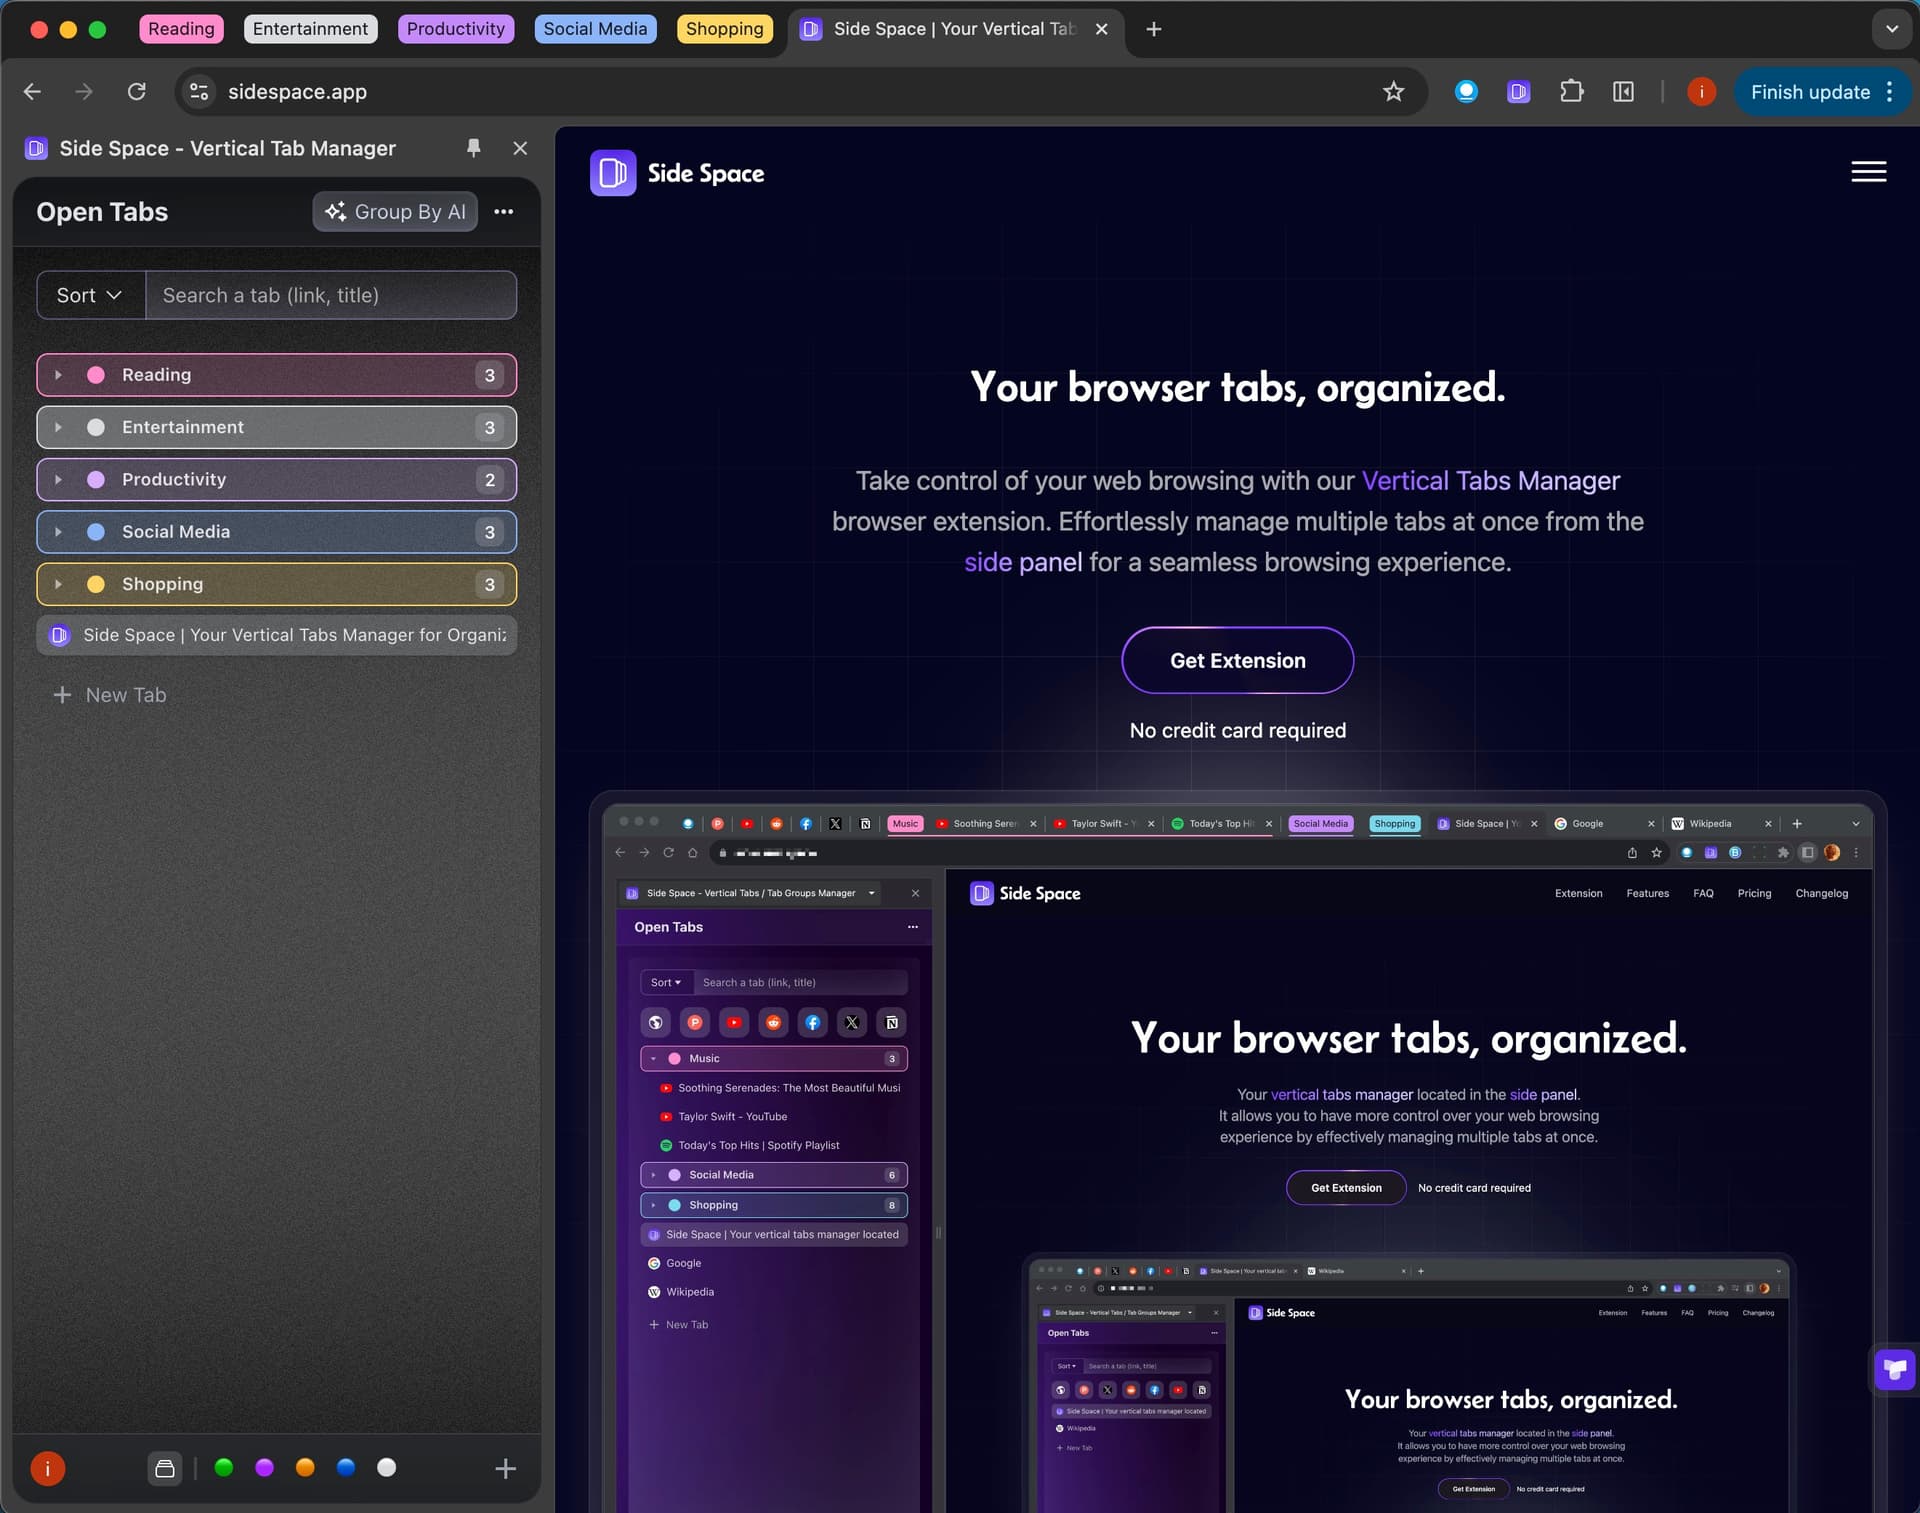Expand the Social Media tab group
This screenshot has width=1920, height=1513.
58,532
